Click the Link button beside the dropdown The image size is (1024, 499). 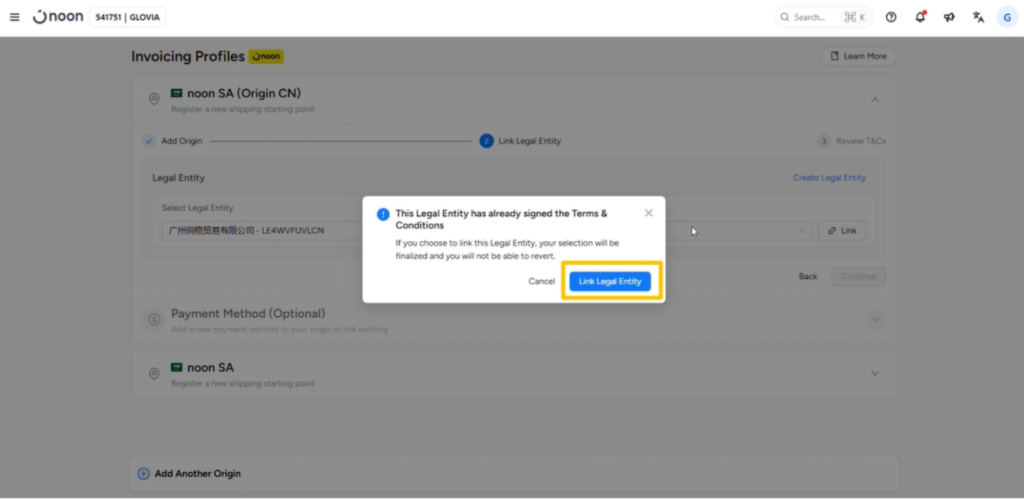[x=842, y=231]
